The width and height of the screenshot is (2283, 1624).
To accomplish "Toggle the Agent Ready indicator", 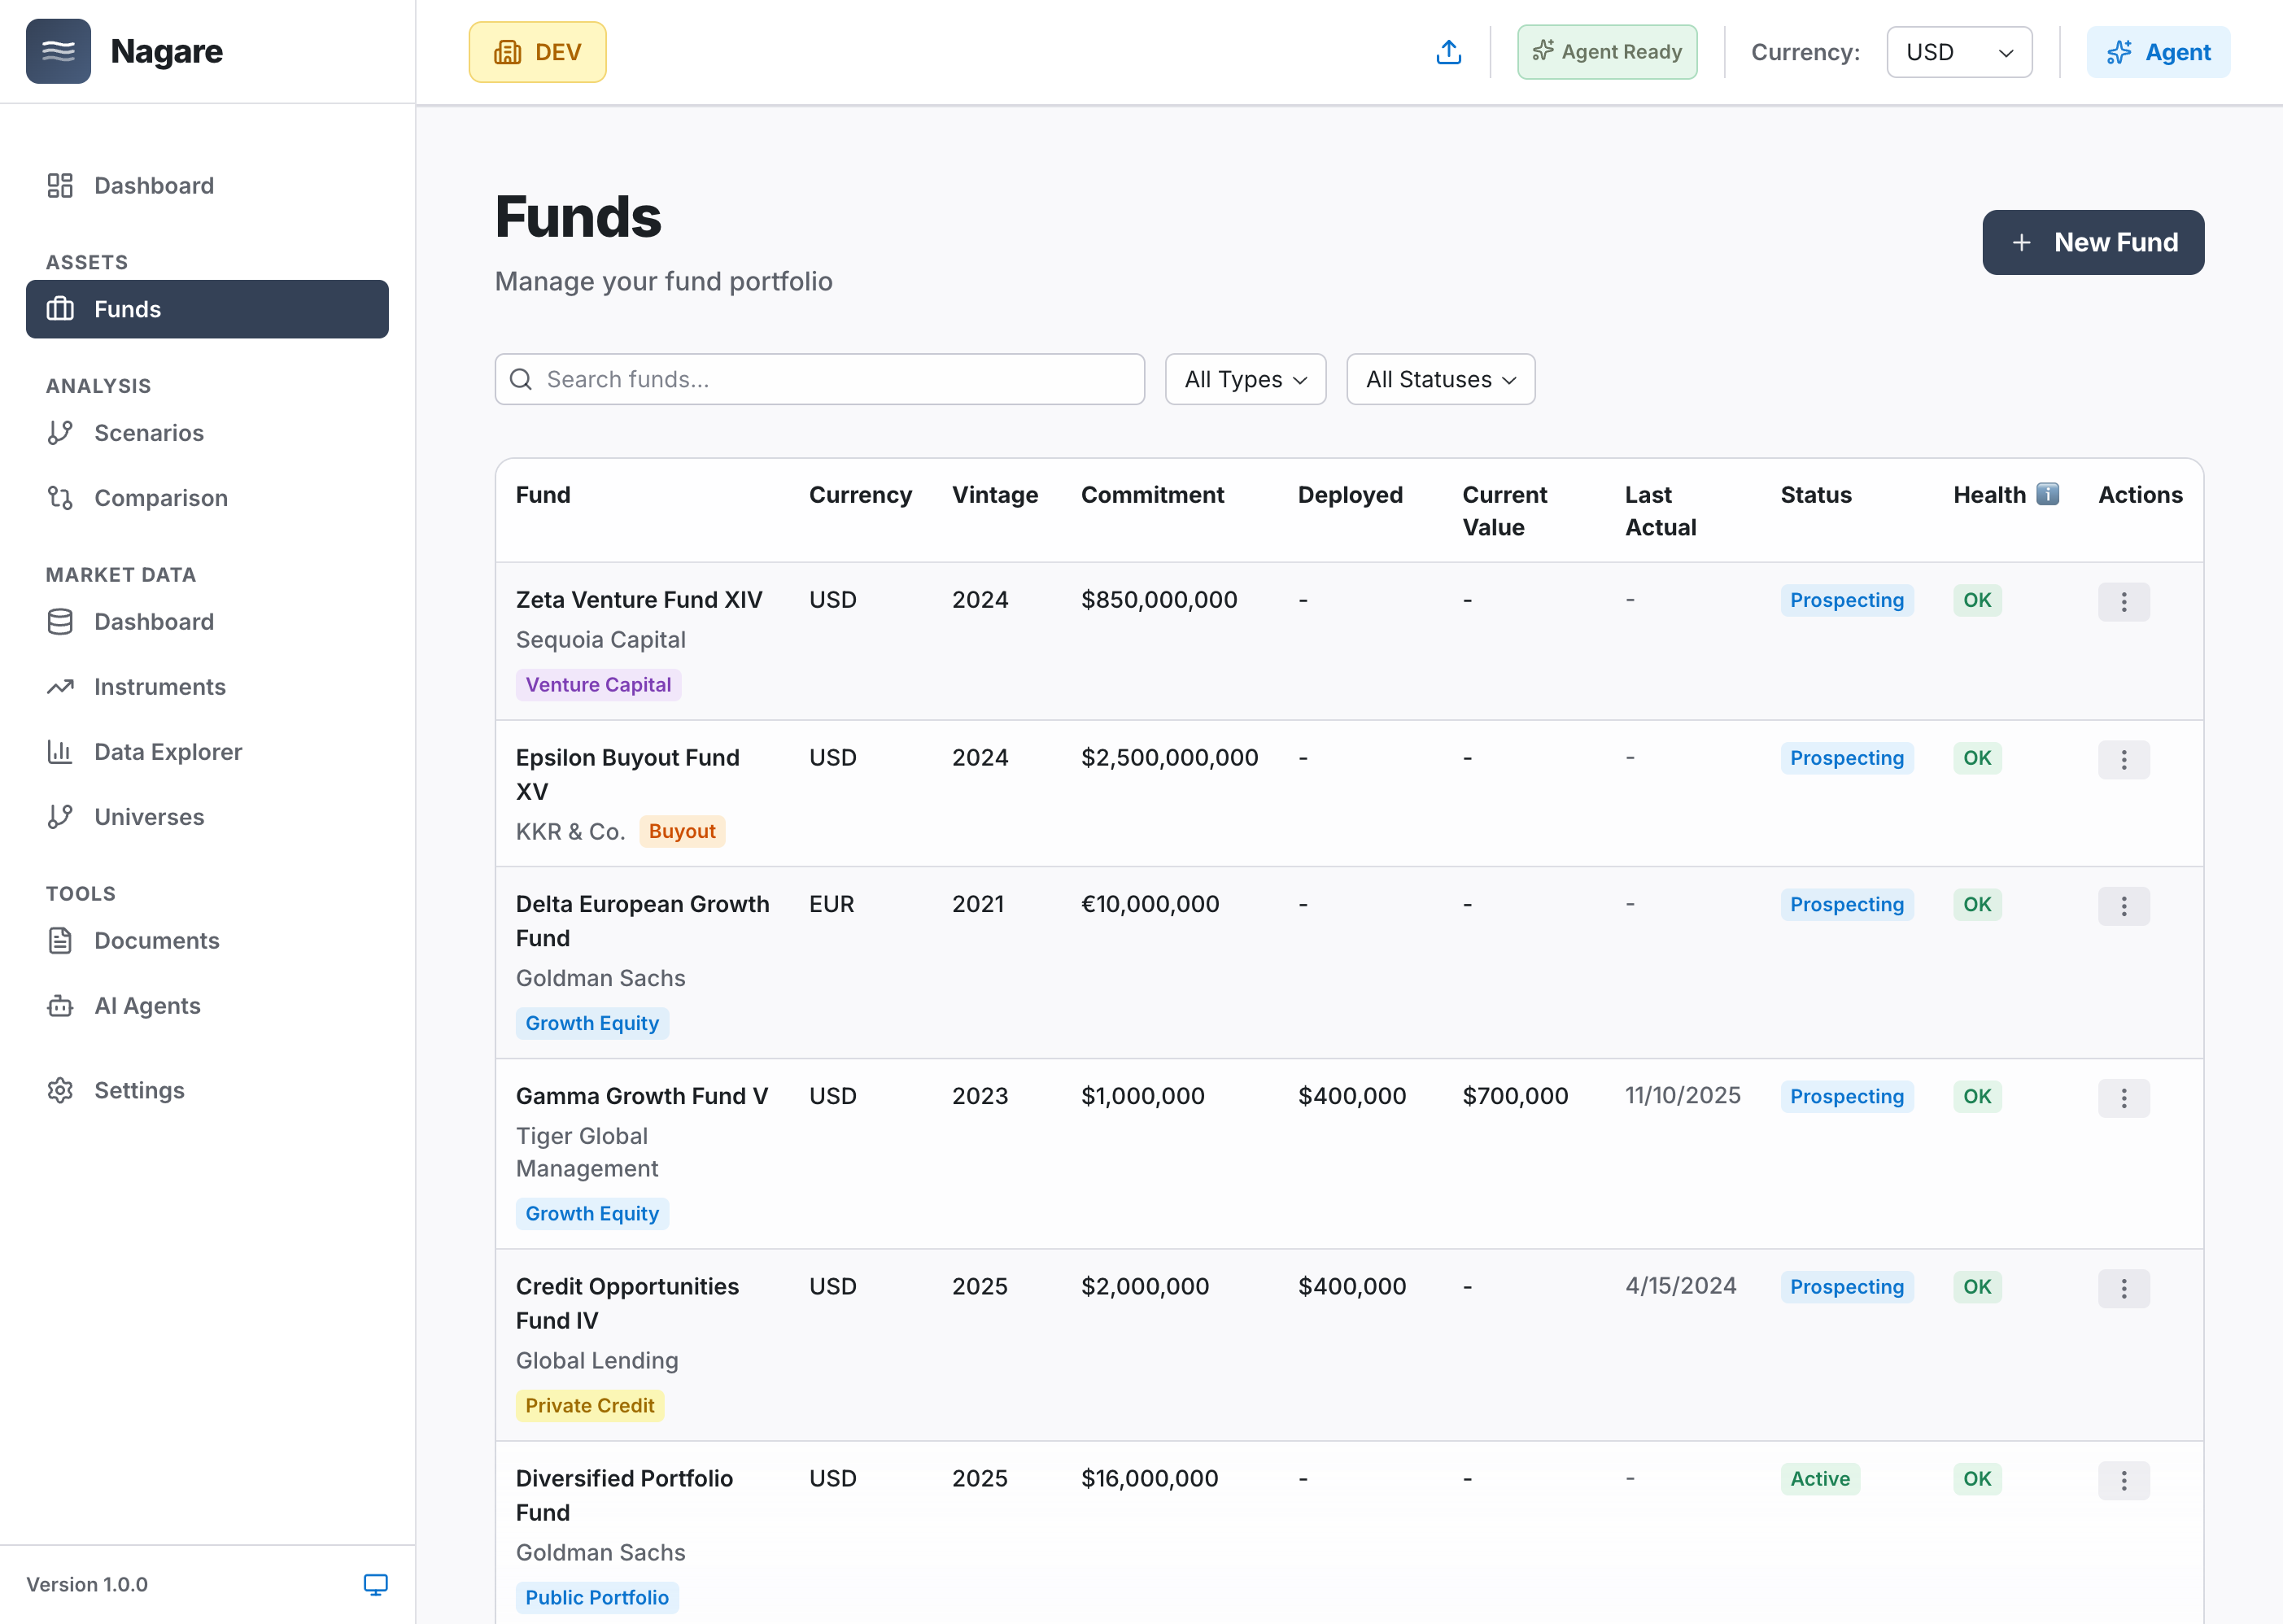I will 1606,52.
